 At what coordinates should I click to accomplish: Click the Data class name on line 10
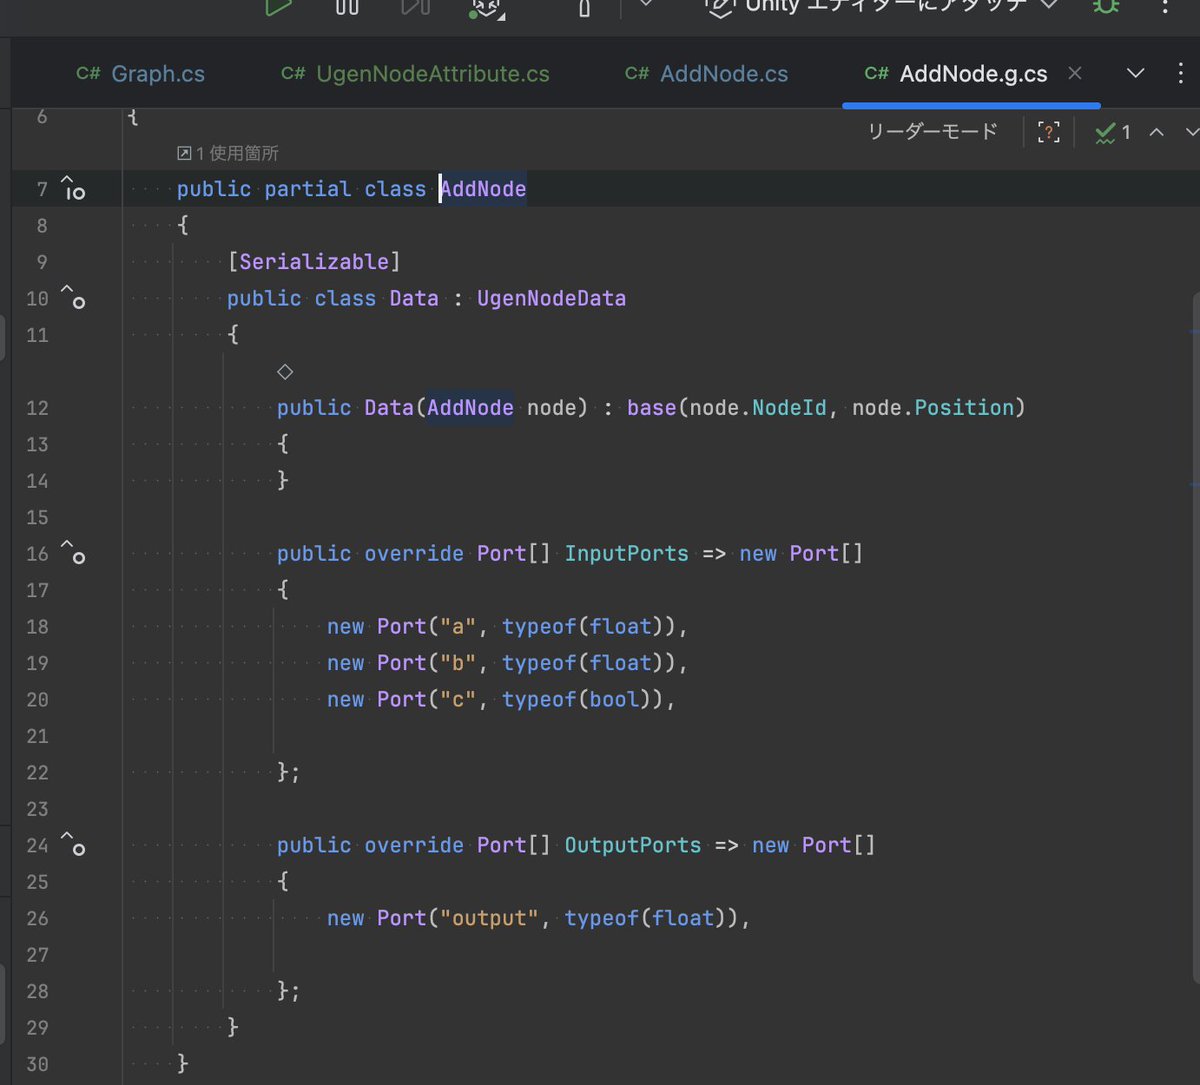(x=414, y=298)
